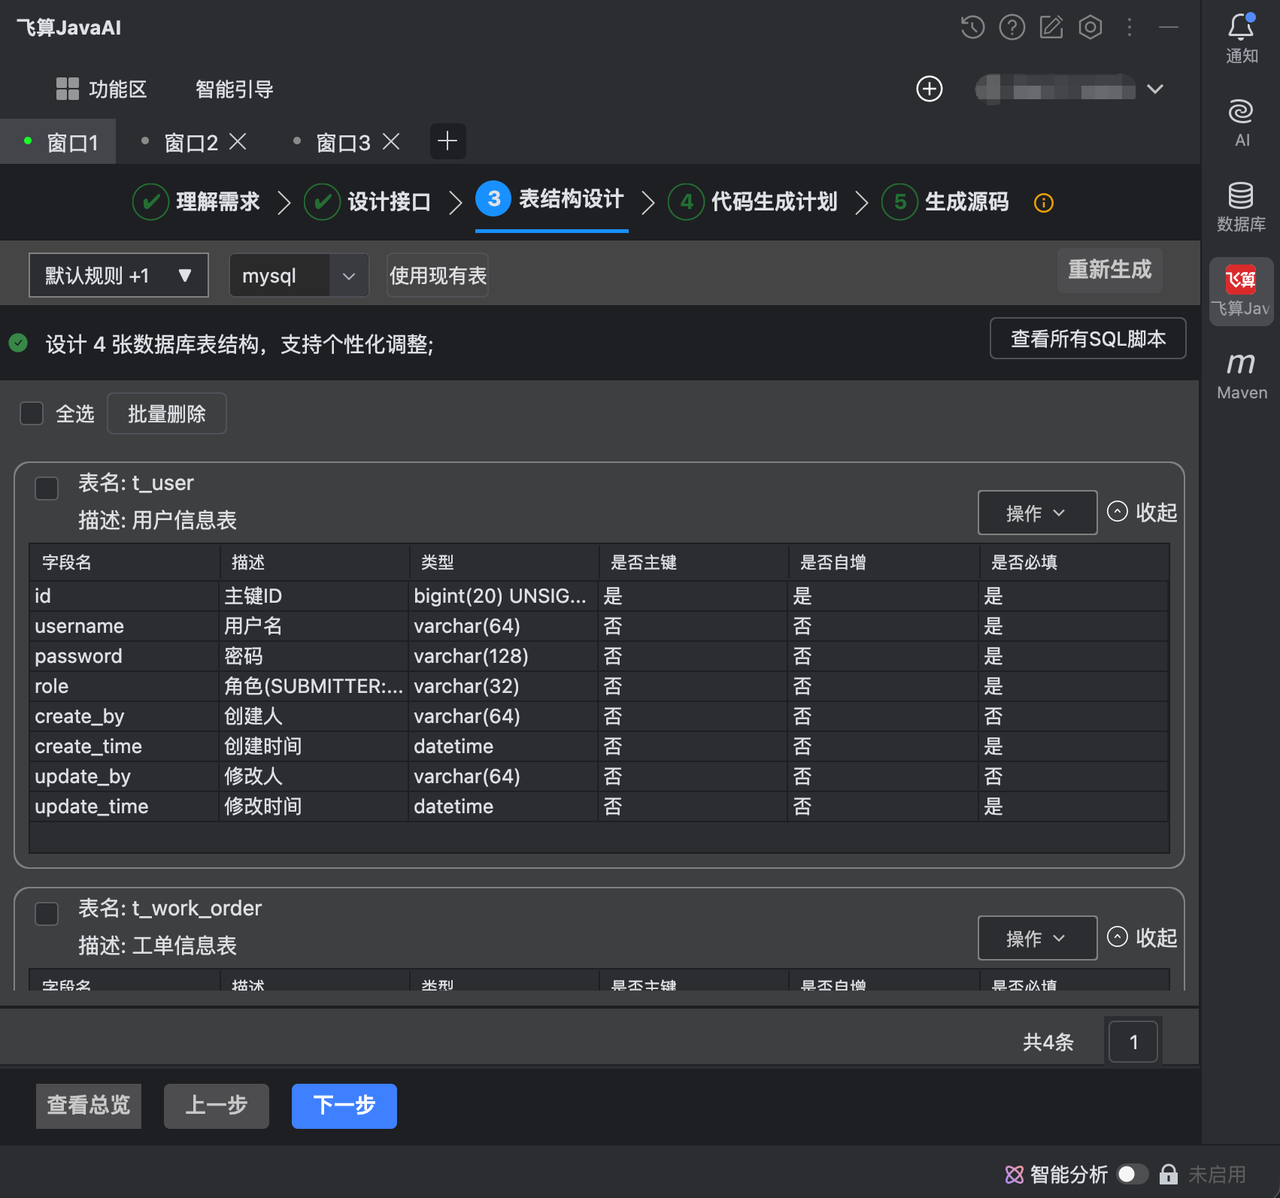1280x1198 pixels.
Task: Select the t_user table checkbox
Action: [46, 488]
